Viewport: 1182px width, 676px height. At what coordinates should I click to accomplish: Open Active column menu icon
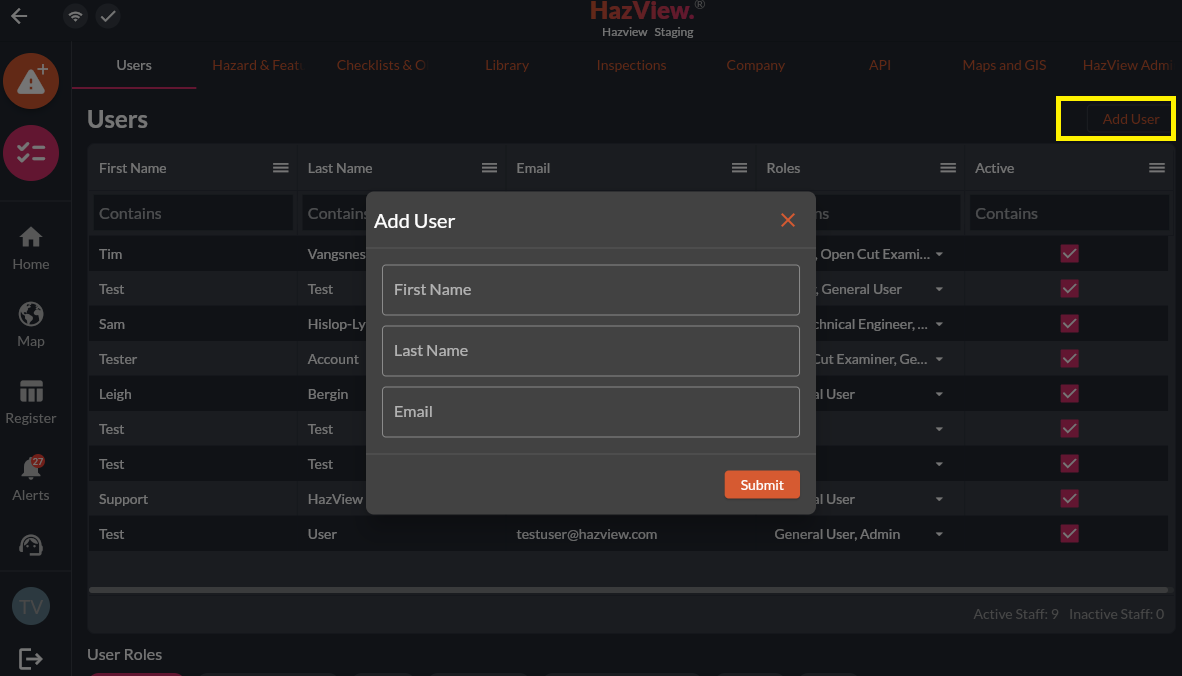(1157, 168)
